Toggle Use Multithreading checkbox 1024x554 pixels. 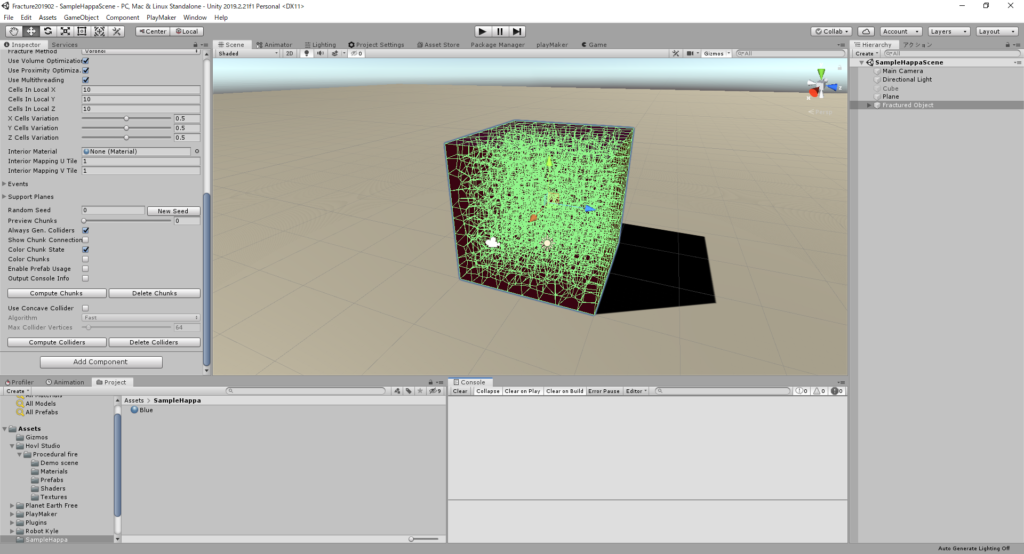click(x=86, y=80)
